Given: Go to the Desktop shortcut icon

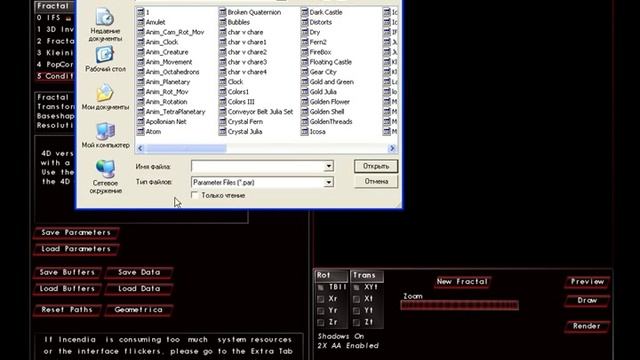Looking at the screenshot, I should pyautogui.click(x=104, y=55).
